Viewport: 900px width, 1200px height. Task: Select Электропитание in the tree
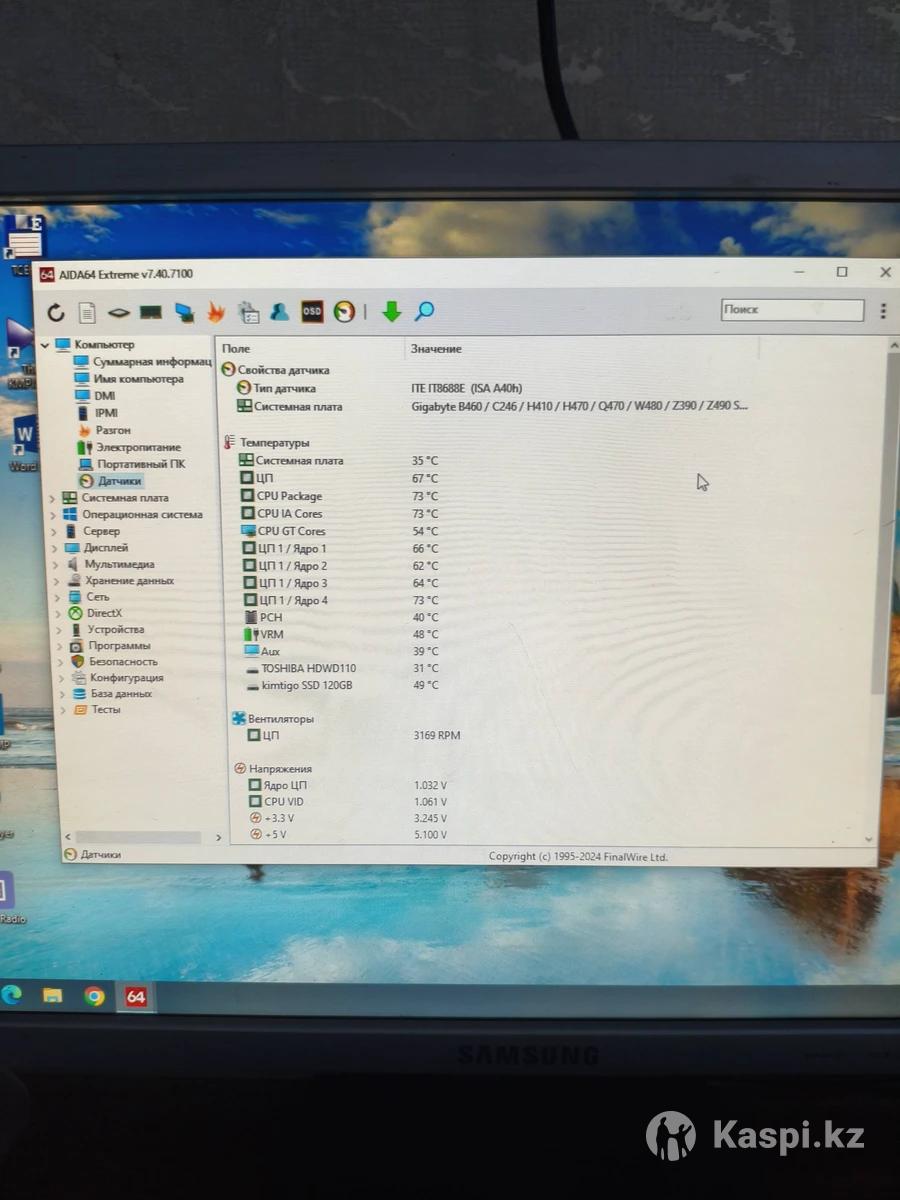tap(138, 447)
